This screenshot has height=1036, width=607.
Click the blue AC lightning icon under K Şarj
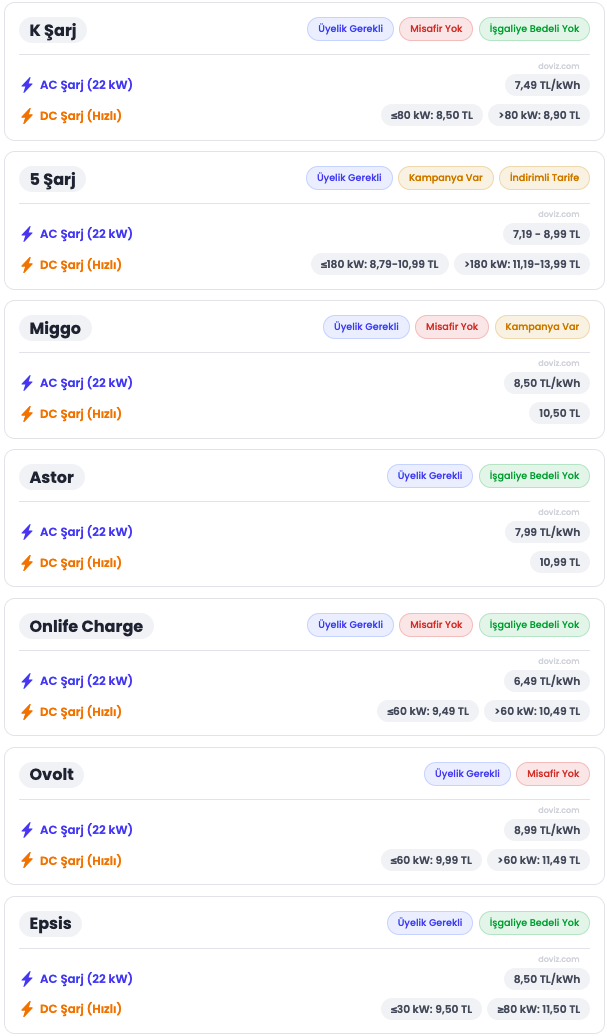point(27,85)
